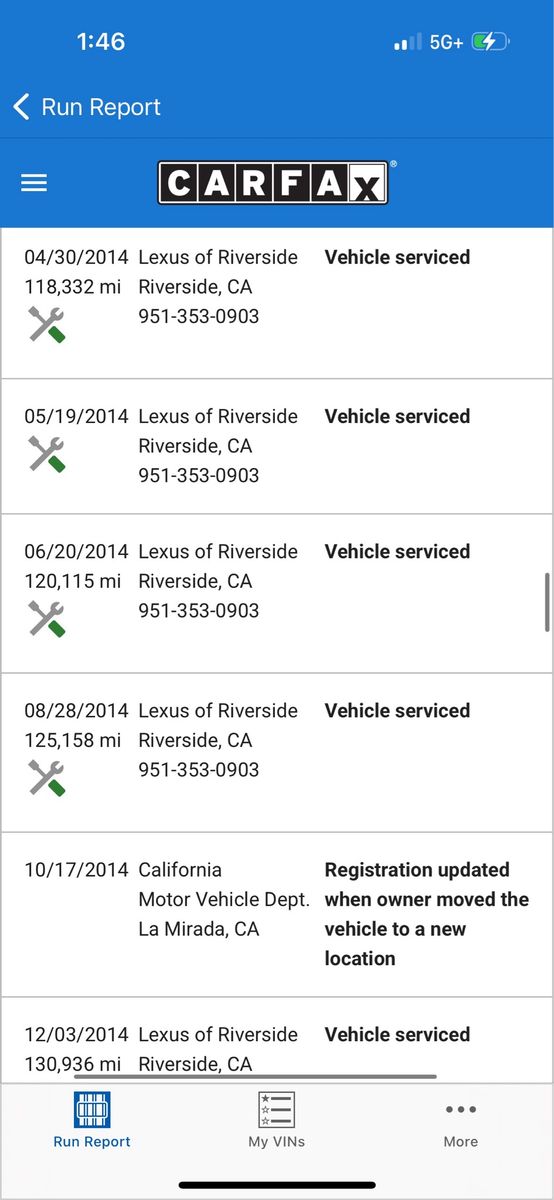
Task: Click the vertical scrollbar indicator
Action: coord(547,602)
